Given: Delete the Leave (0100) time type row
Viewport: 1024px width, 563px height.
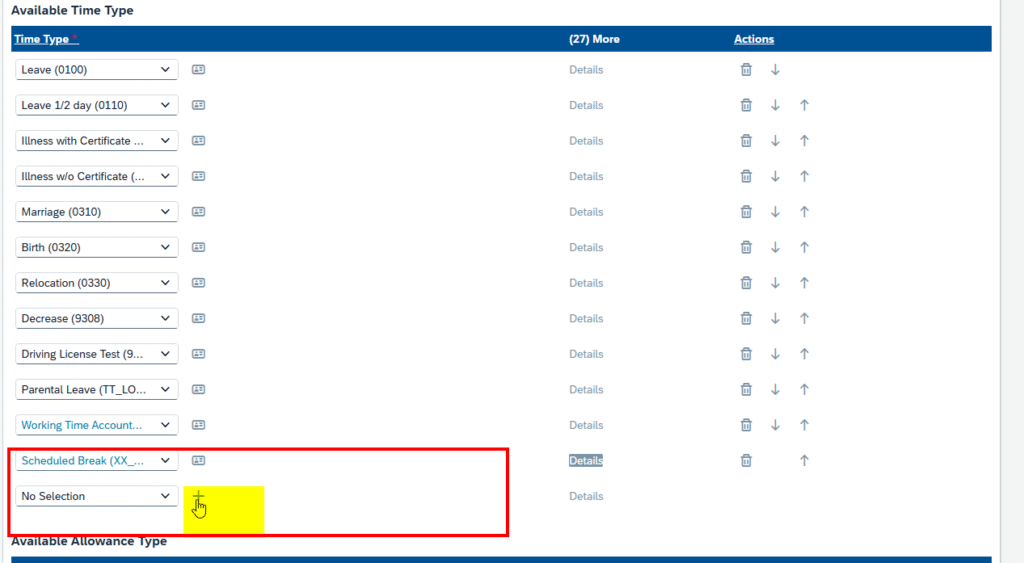Looking at the screenshot, I should pos(746,70).
